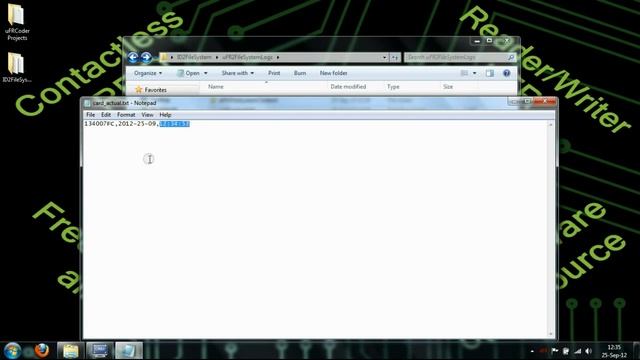Open Notepad Help menu

(165, 115)
